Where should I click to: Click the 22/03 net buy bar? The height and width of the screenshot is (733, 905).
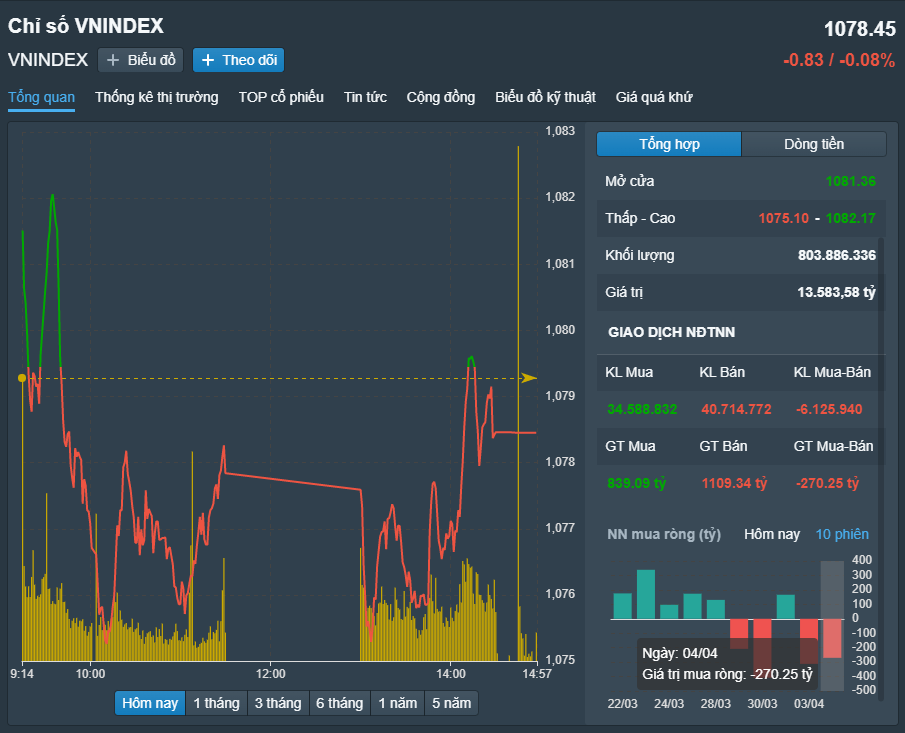(622, 606)
